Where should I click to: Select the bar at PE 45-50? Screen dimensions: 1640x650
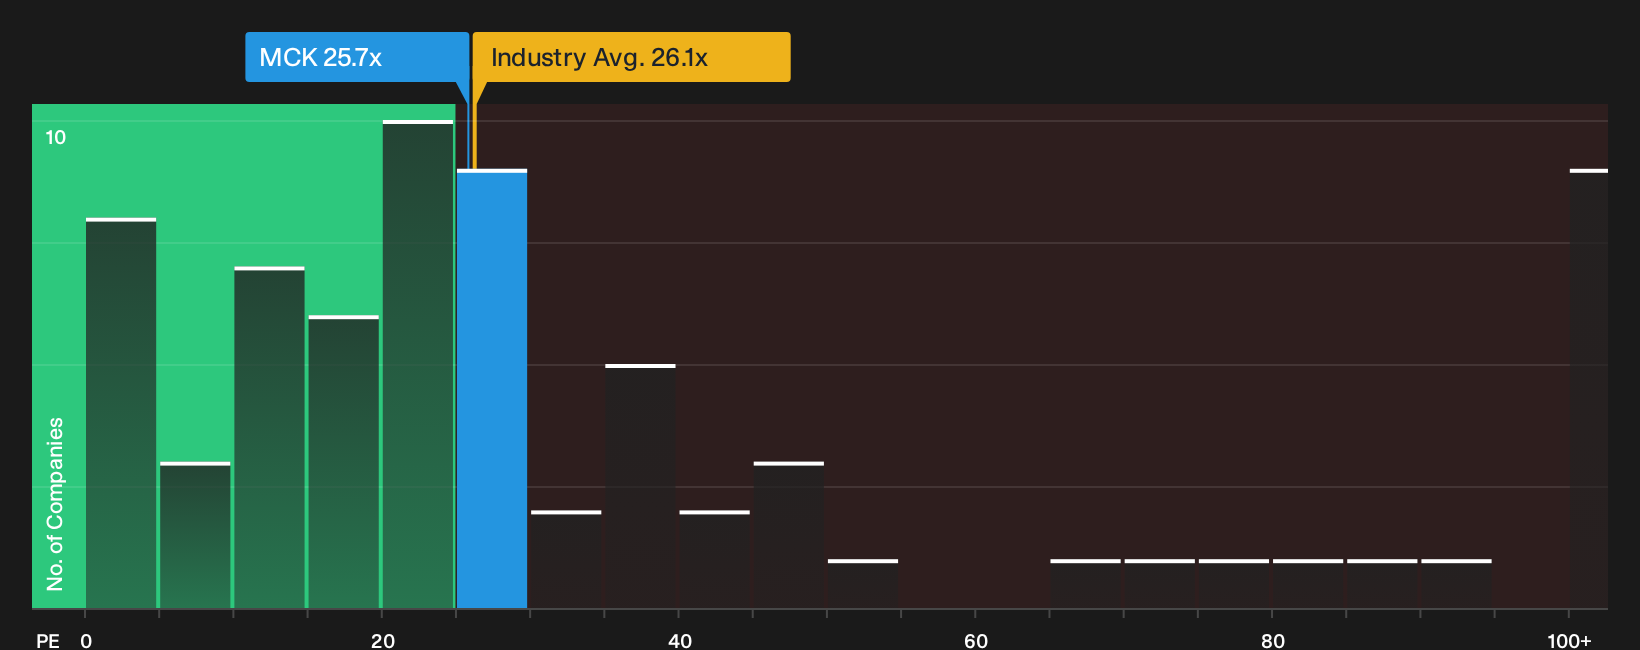point(789,535)
